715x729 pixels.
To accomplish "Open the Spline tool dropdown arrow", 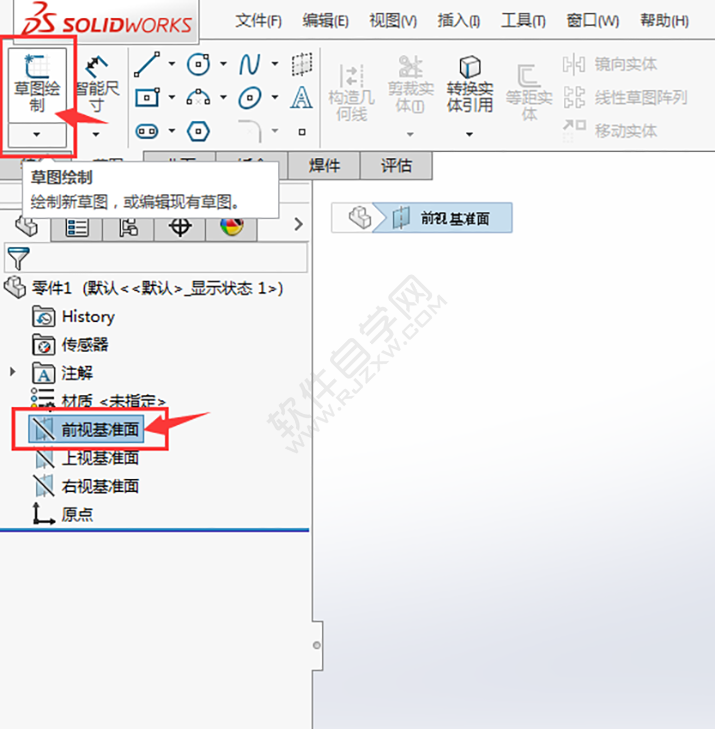I will (x=275, y=64).
